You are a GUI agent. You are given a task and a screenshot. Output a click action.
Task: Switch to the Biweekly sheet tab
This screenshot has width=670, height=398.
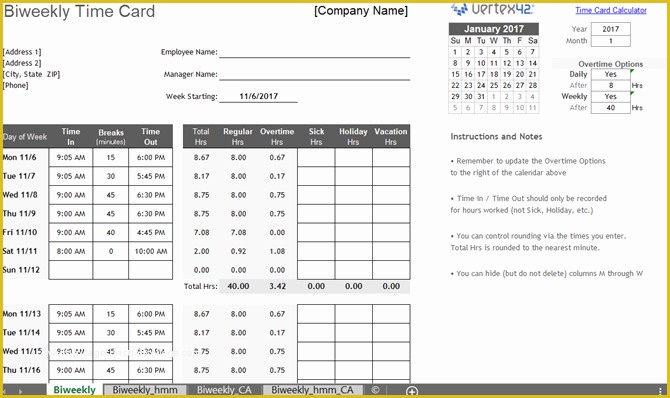click(75, 389)
